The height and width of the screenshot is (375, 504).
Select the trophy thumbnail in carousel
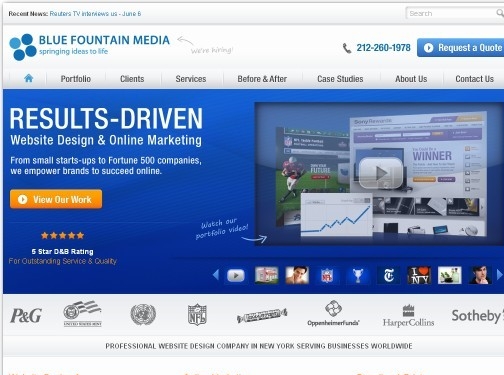tap(358, 275)
